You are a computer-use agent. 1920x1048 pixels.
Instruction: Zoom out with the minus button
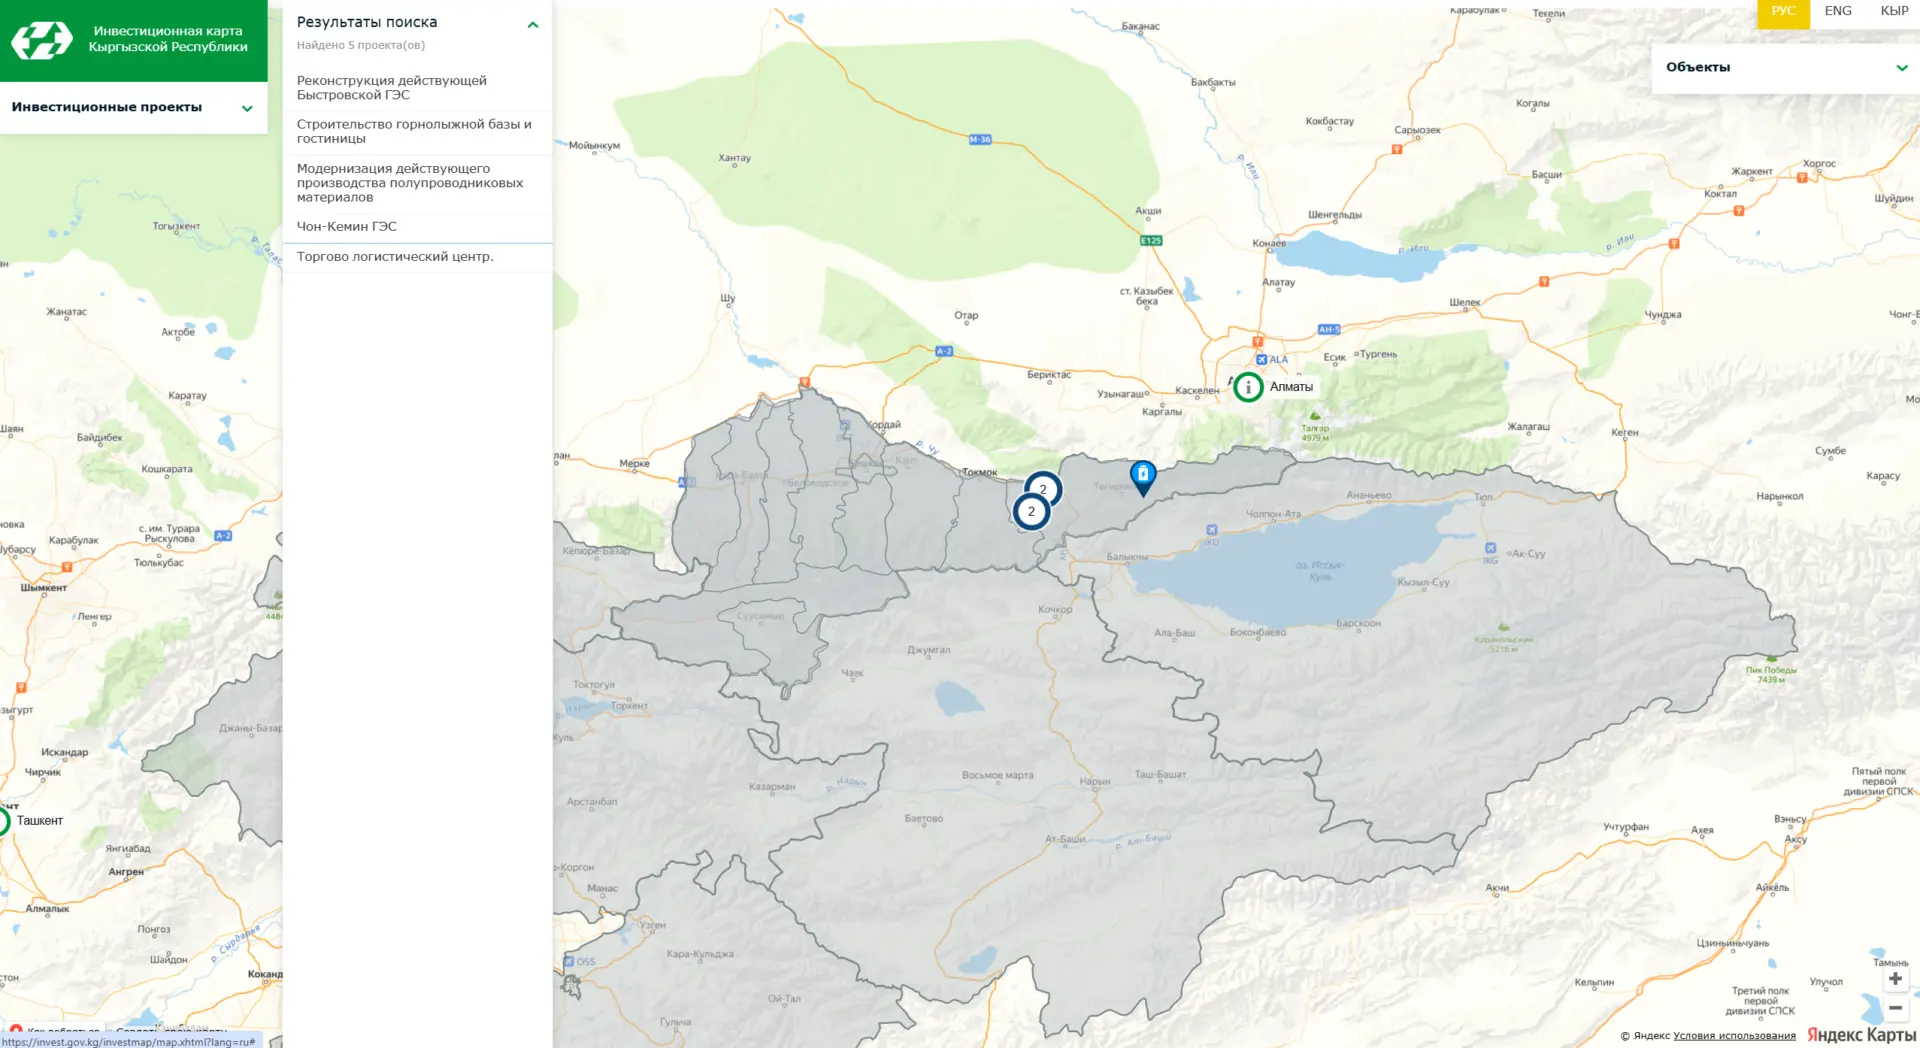pyautogui.click(x=1894, y=1008)
